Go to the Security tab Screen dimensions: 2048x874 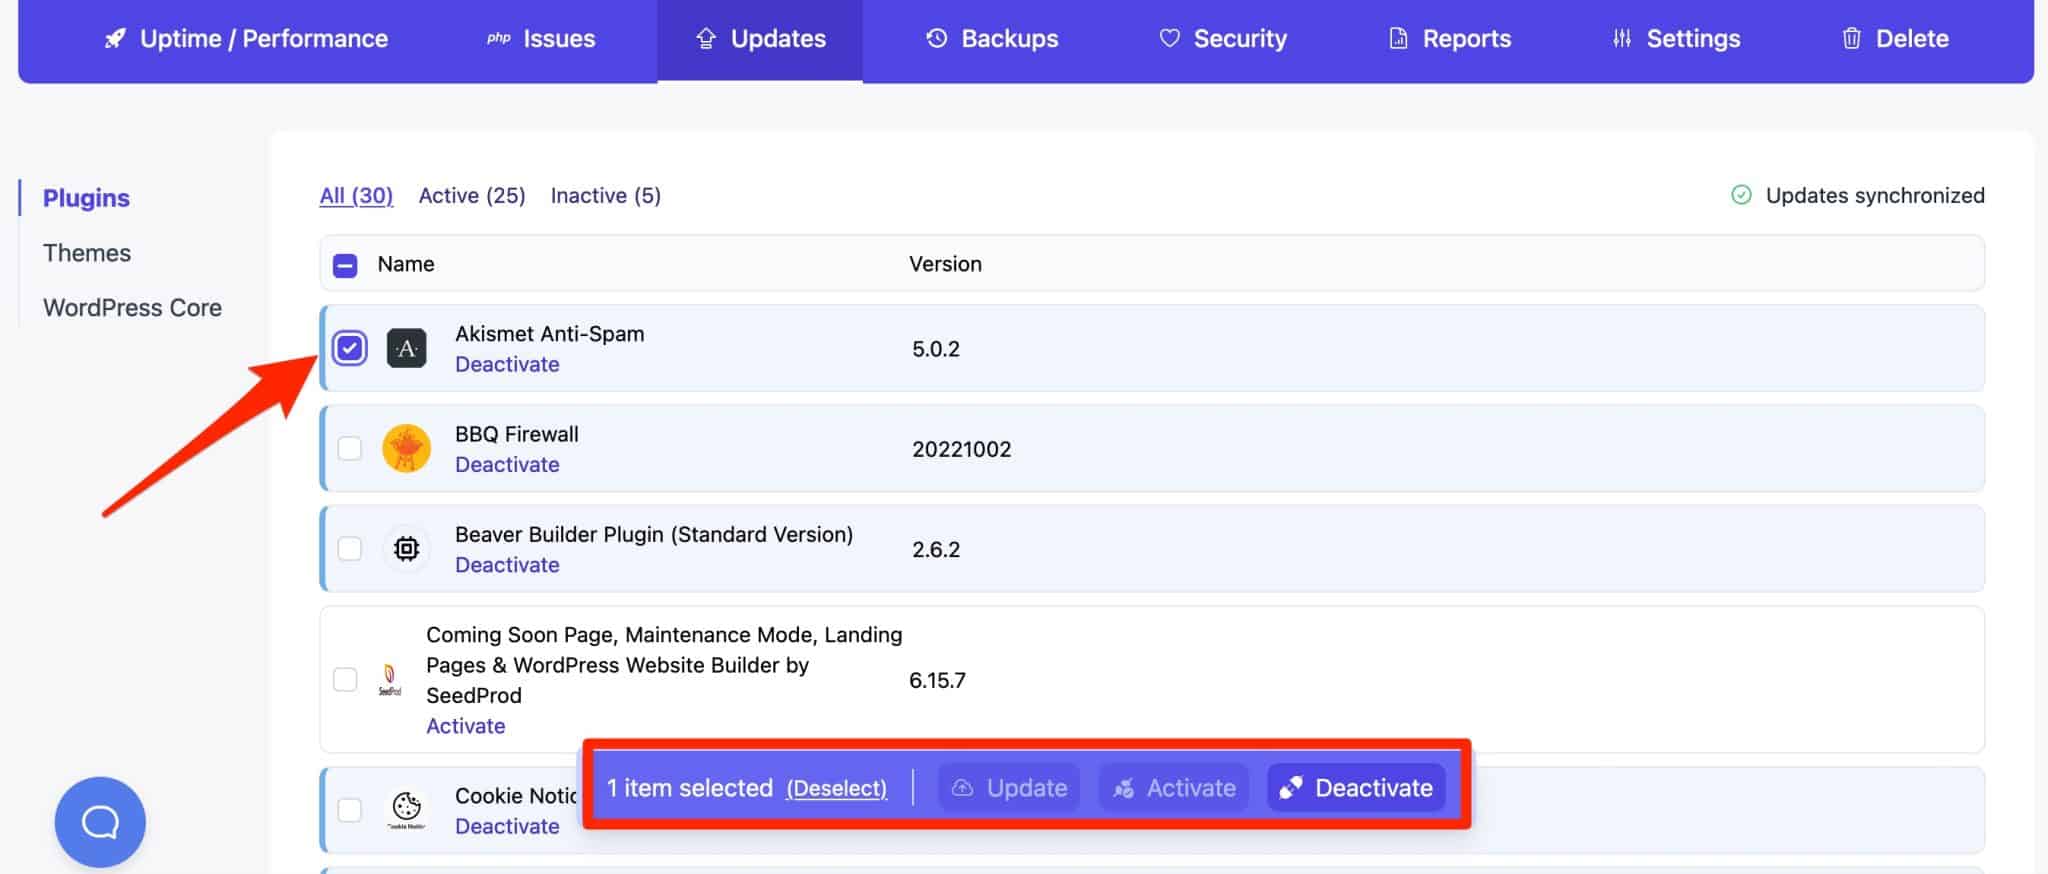(1222, 39)
